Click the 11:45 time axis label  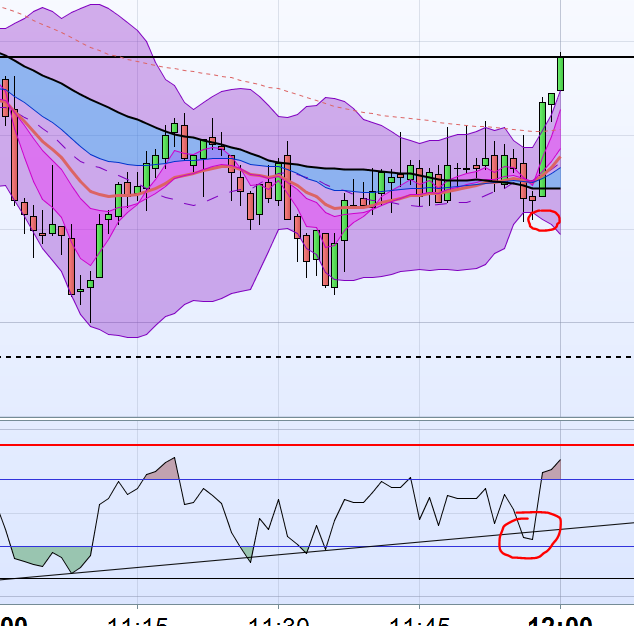[419, 622]
